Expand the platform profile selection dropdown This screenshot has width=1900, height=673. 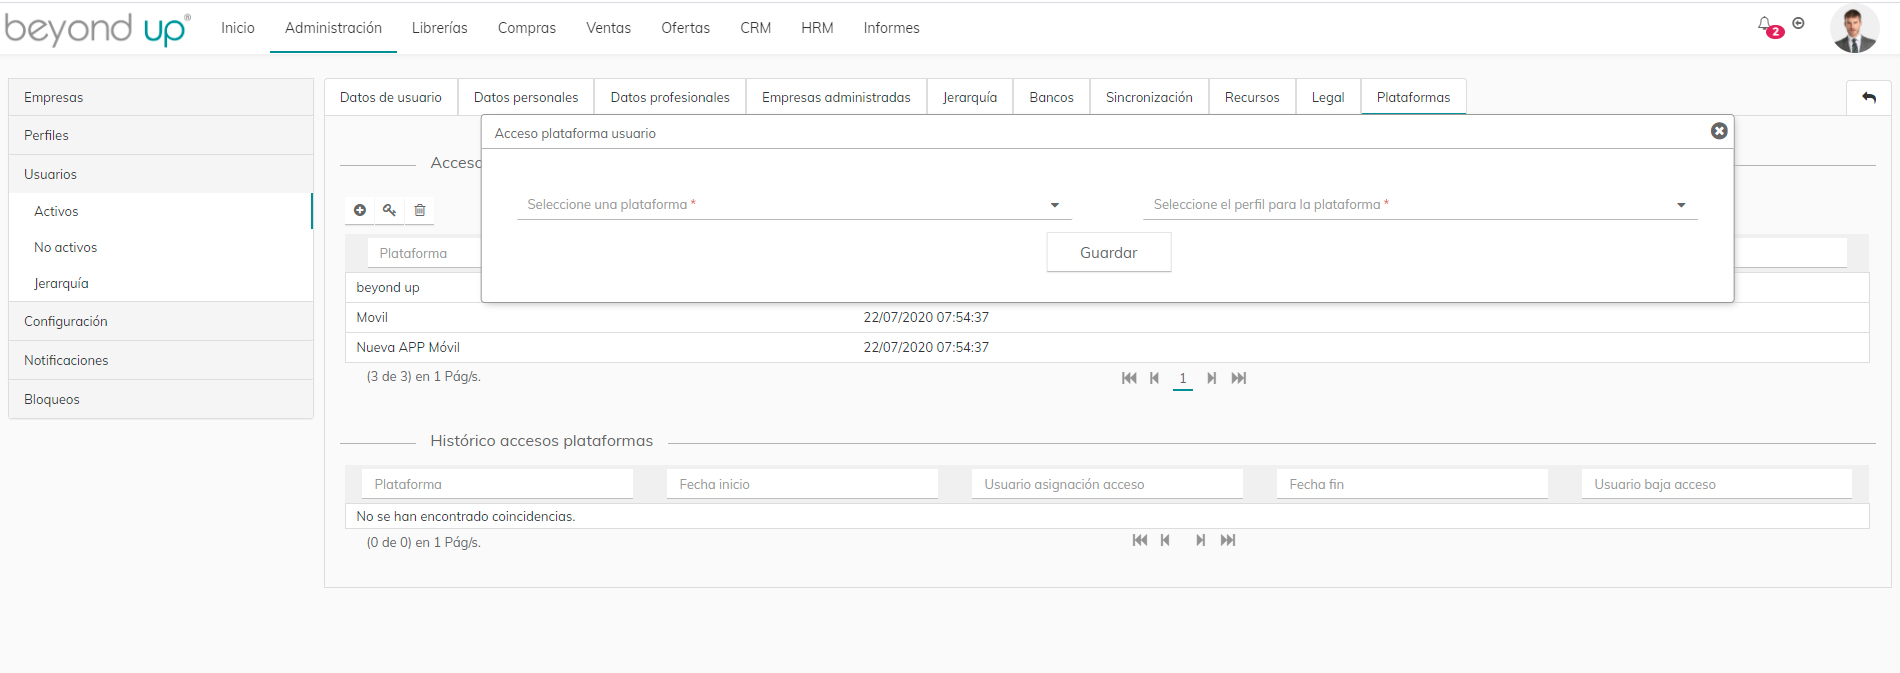tap(1419, 205)
